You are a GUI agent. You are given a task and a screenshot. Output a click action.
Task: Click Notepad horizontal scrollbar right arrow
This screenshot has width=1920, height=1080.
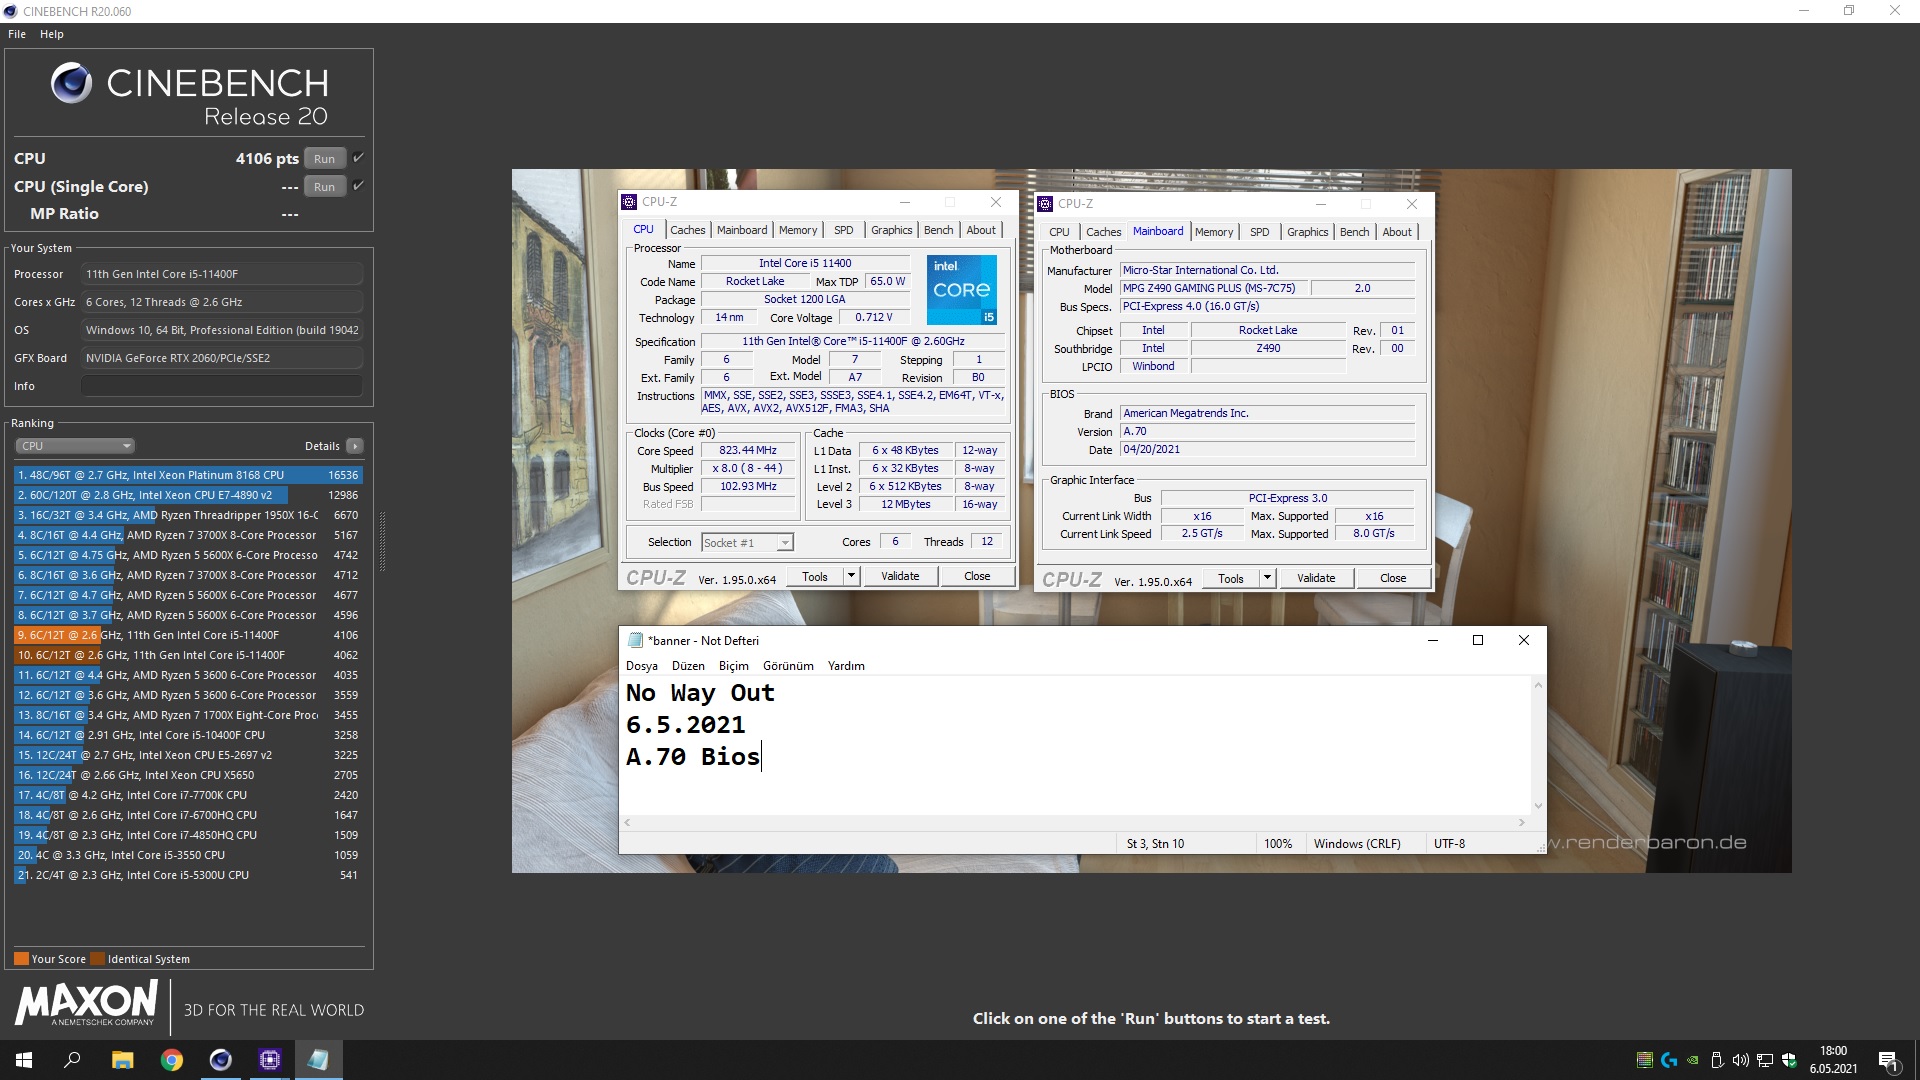pyautogui.click(x=1522, y=823)
